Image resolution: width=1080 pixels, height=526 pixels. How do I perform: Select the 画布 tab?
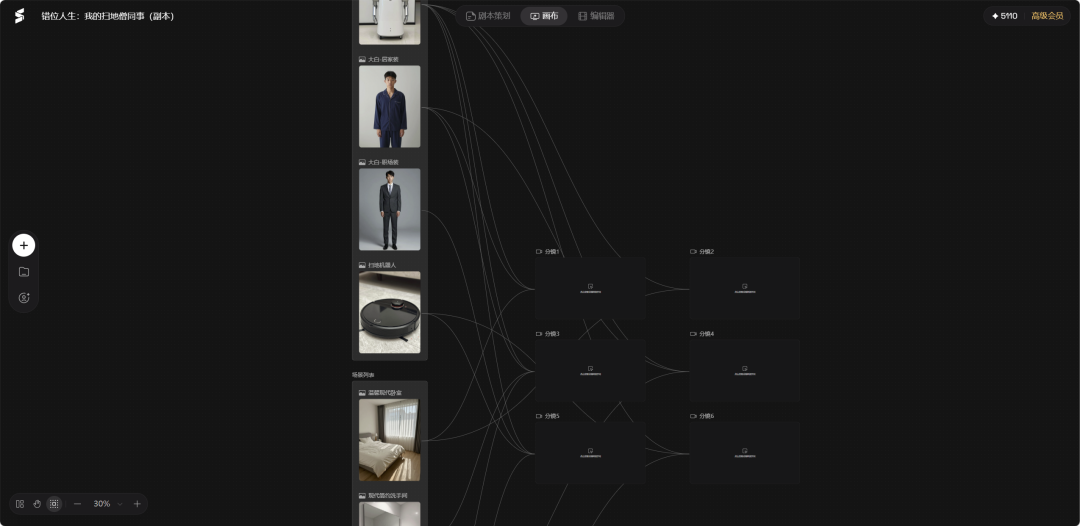[543, 16]
